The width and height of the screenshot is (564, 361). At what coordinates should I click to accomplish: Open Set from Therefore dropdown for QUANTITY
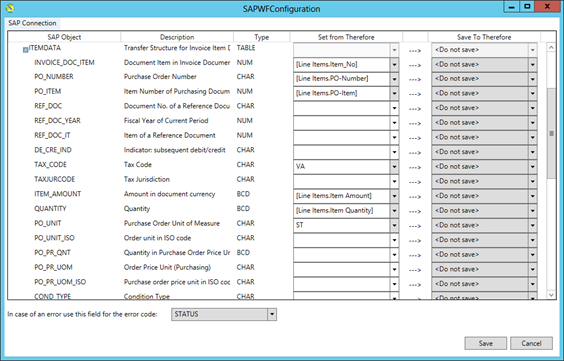(394, 211)
